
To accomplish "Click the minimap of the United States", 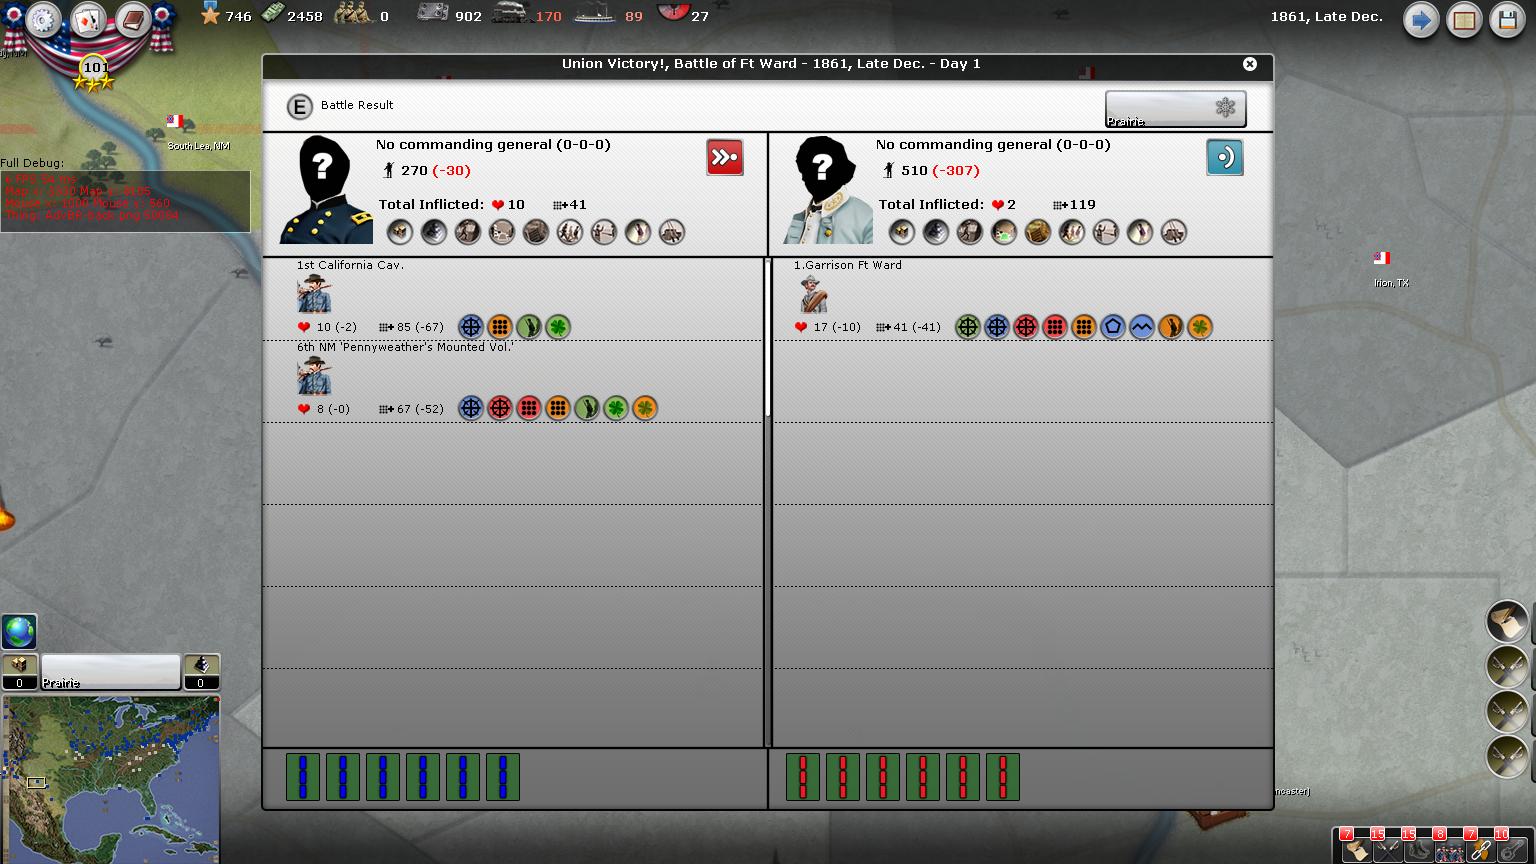I will click(x=110, y=777).
